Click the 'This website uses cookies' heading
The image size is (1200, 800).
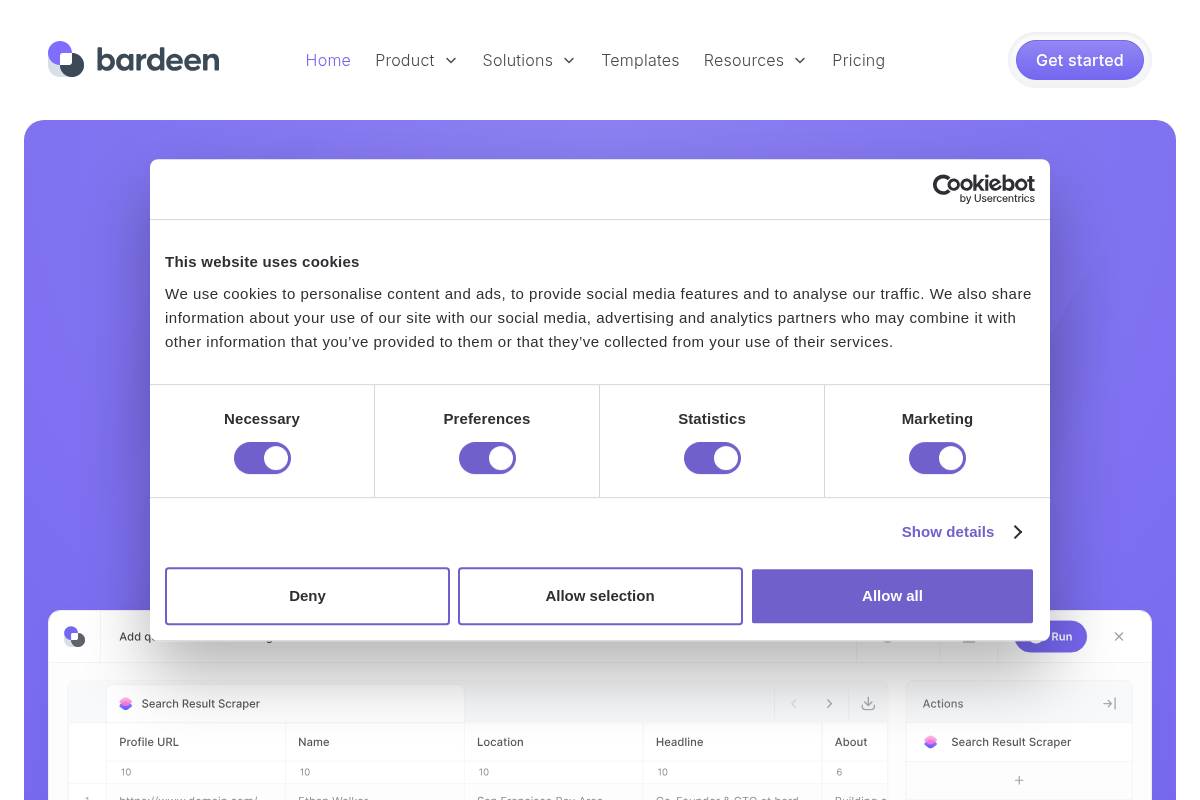[x=262, y=262]
